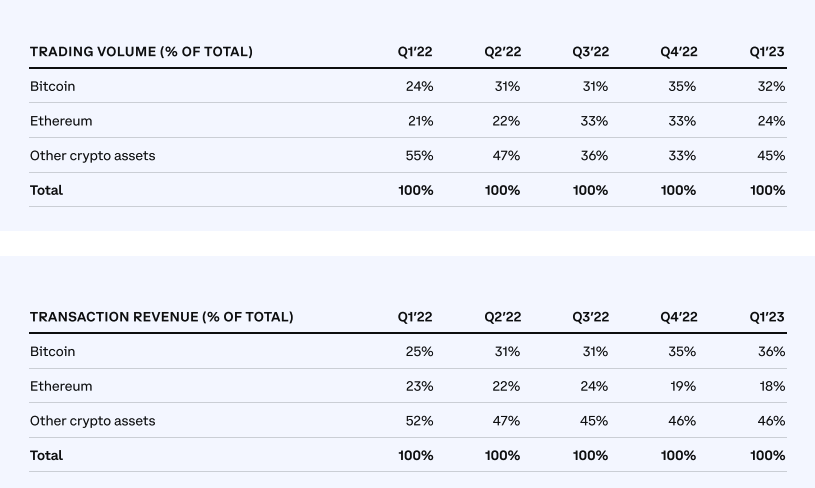Select the Q1'22 column header in Trading Volume table

[415, 52]
